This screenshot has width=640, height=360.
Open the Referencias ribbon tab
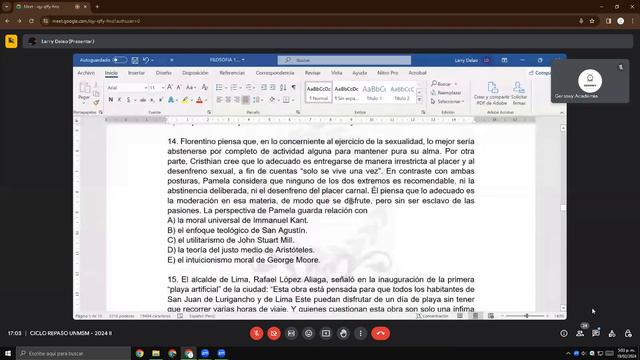(x=232, y=73)
